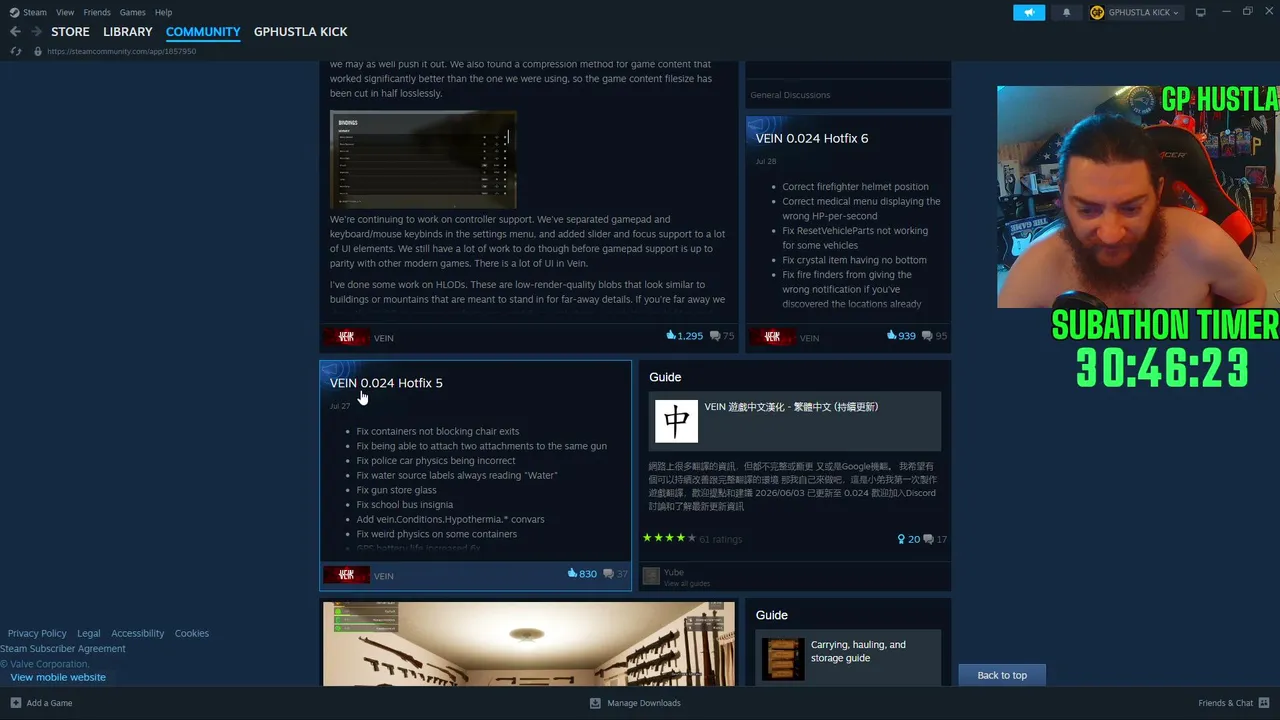Screen dimensions: 1280x720
Task: Open the 17 comments bubble on the guide
Action: 928,539
